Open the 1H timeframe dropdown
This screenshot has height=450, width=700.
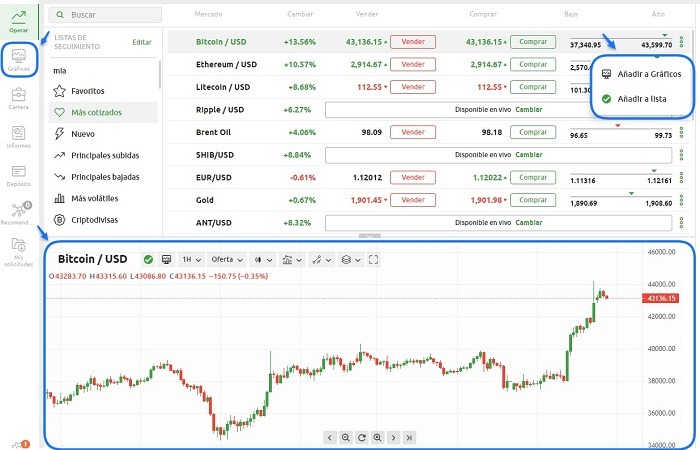pos(192,259)
